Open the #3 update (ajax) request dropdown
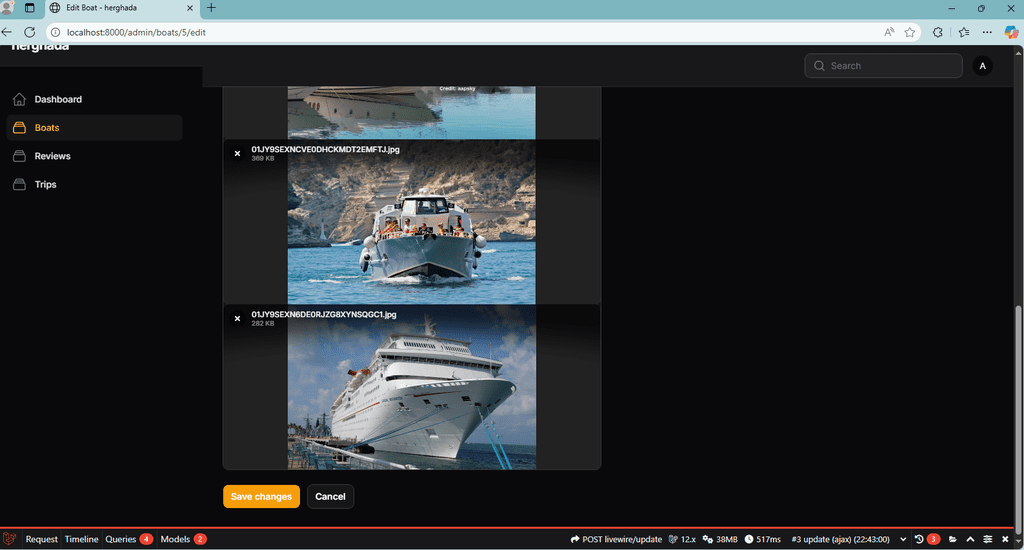This screenshot has width=1024, height=550. pos(848,540)
